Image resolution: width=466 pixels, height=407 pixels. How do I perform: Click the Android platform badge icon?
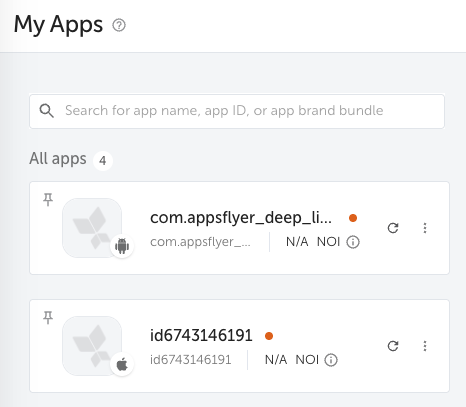[122, 246]
